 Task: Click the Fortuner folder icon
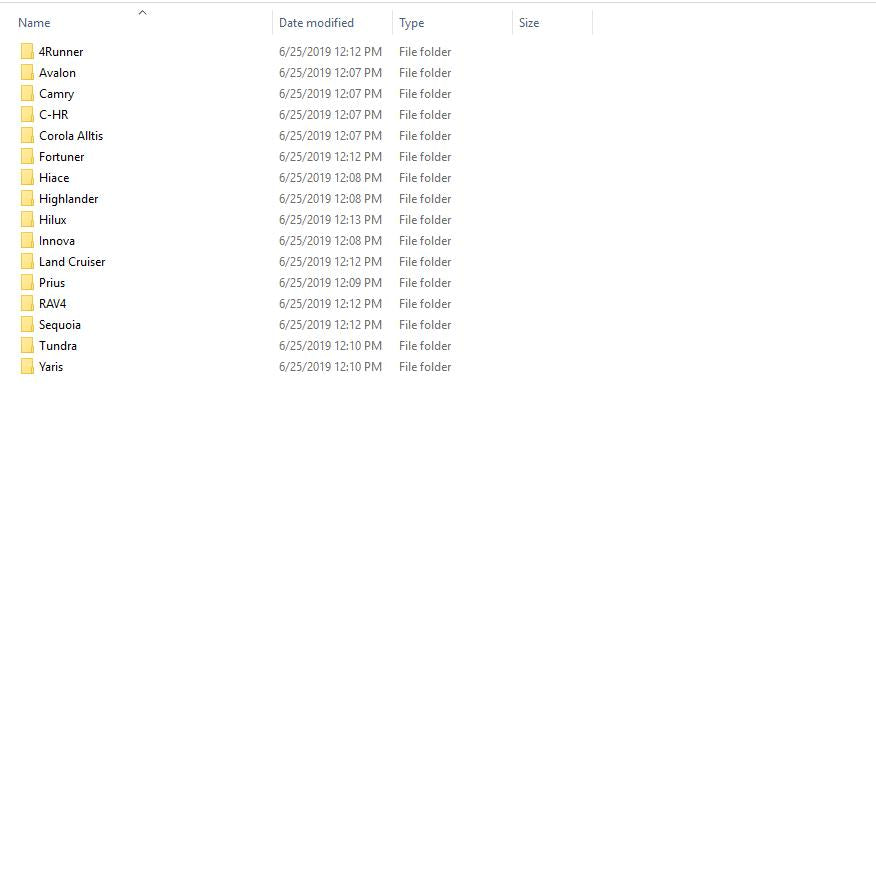click(27, 157)
